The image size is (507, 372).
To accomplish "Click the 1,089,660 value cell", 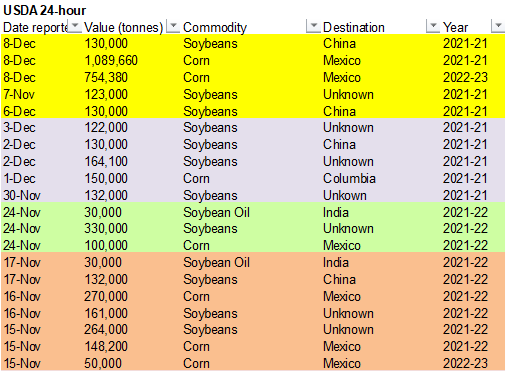I will tap(111, 61).
